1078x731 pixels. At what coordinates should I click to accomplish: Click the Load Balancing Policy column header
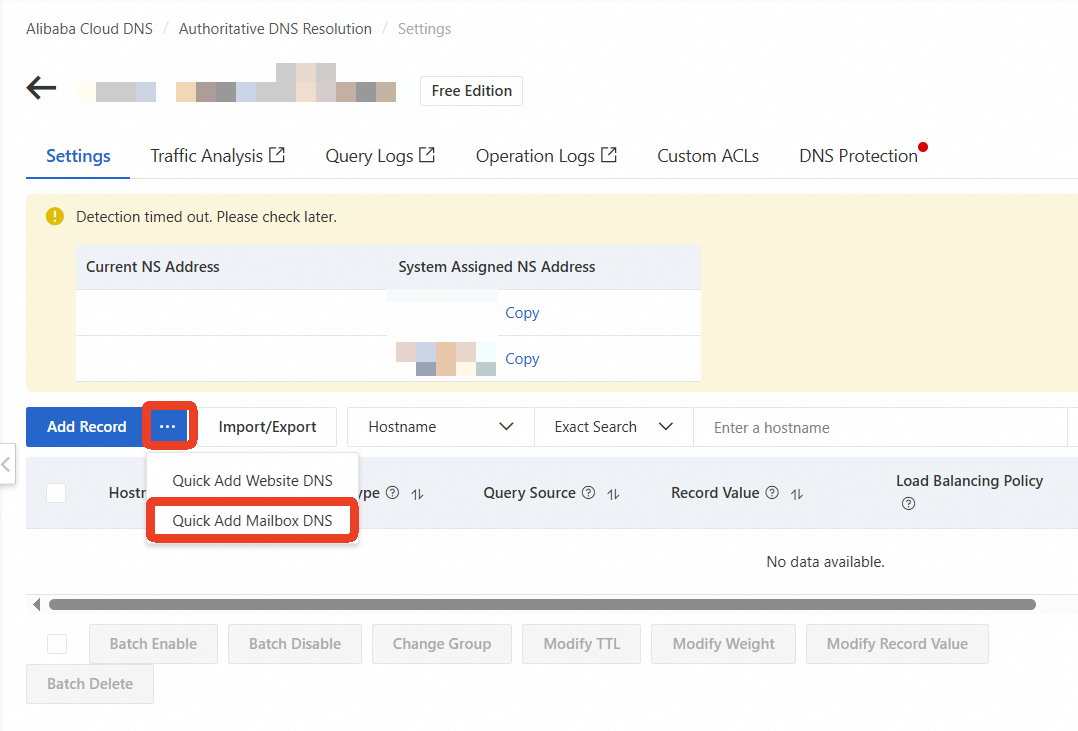pyautogui.click(x=969, y=481)
